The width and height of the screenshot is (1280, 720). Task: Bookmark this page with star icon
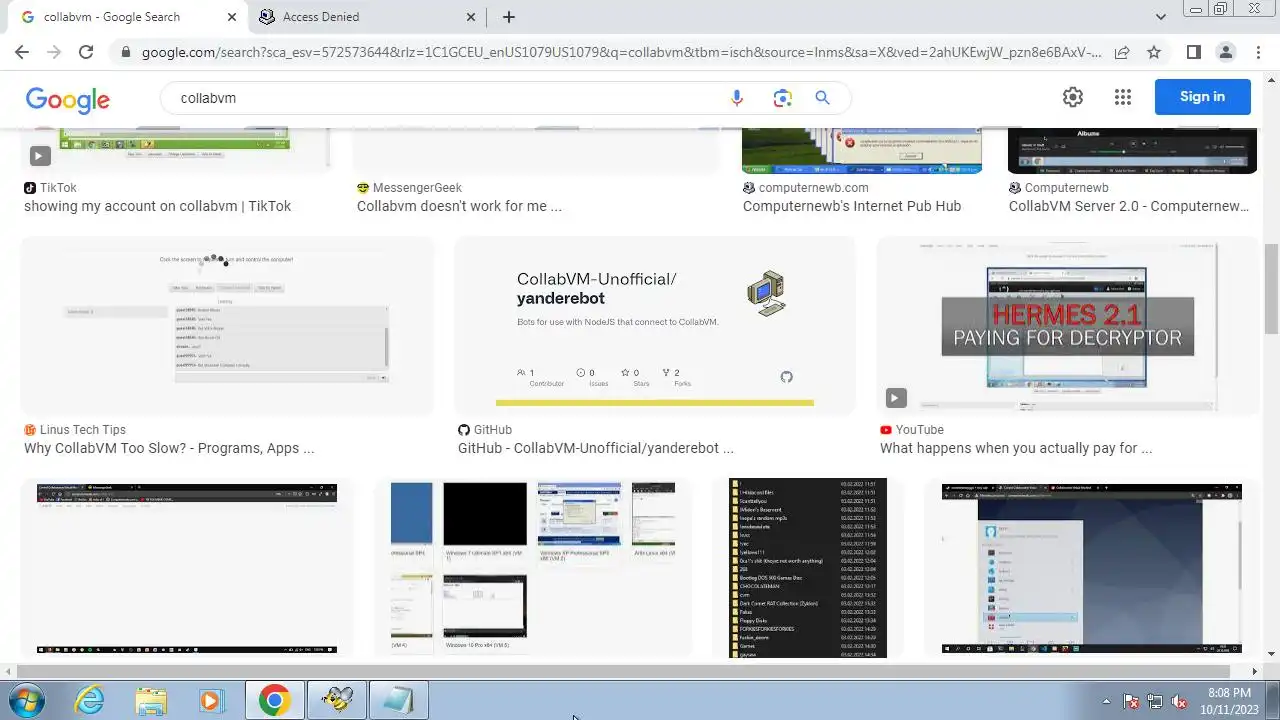coord(1154,52)
